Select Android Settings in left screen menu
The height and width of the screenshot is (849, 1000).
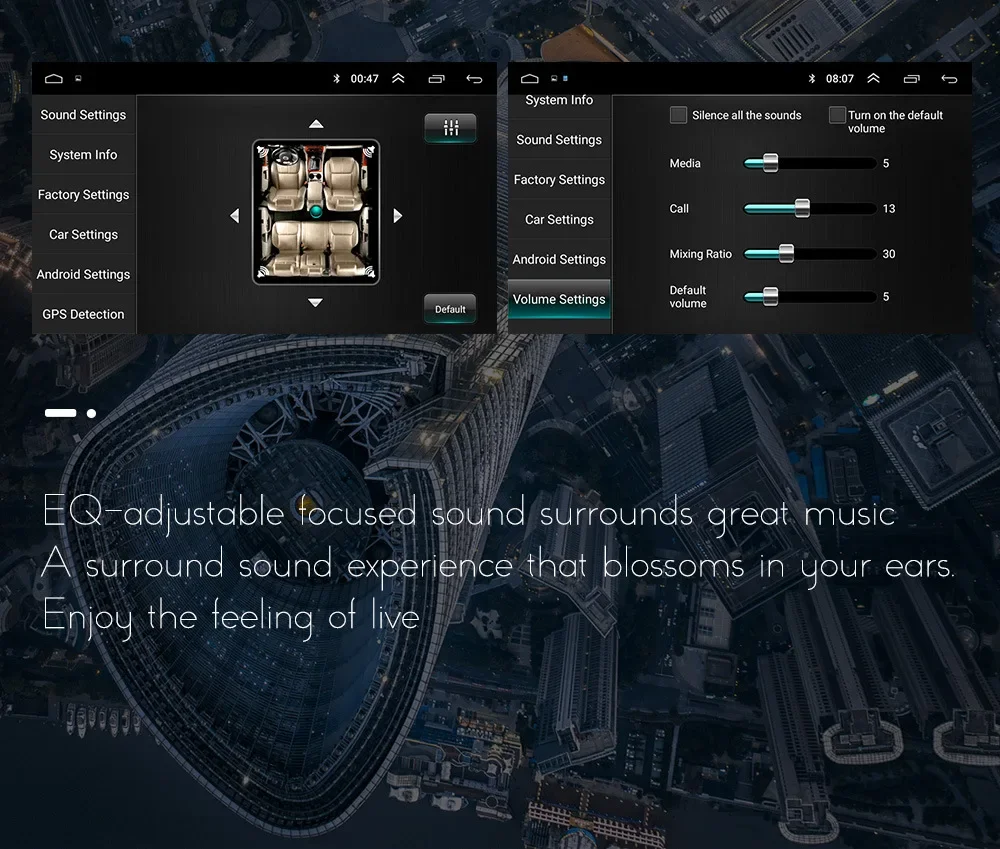click(84, 274)
